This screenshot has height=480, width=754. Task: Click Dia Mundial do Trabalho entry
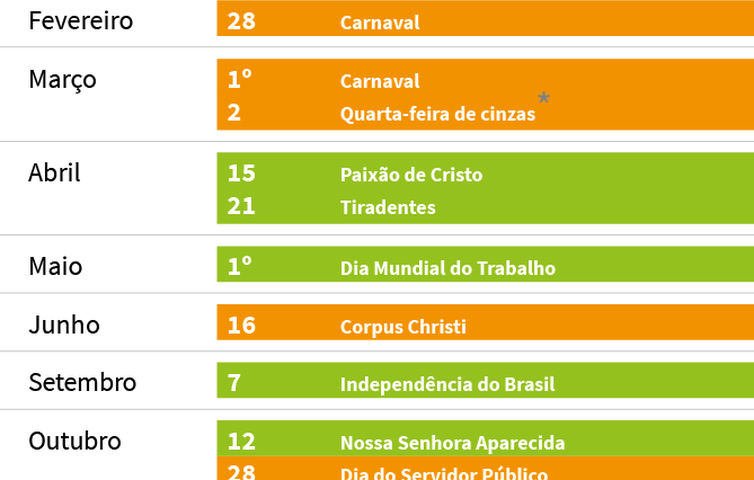click(x=447, y=268)
